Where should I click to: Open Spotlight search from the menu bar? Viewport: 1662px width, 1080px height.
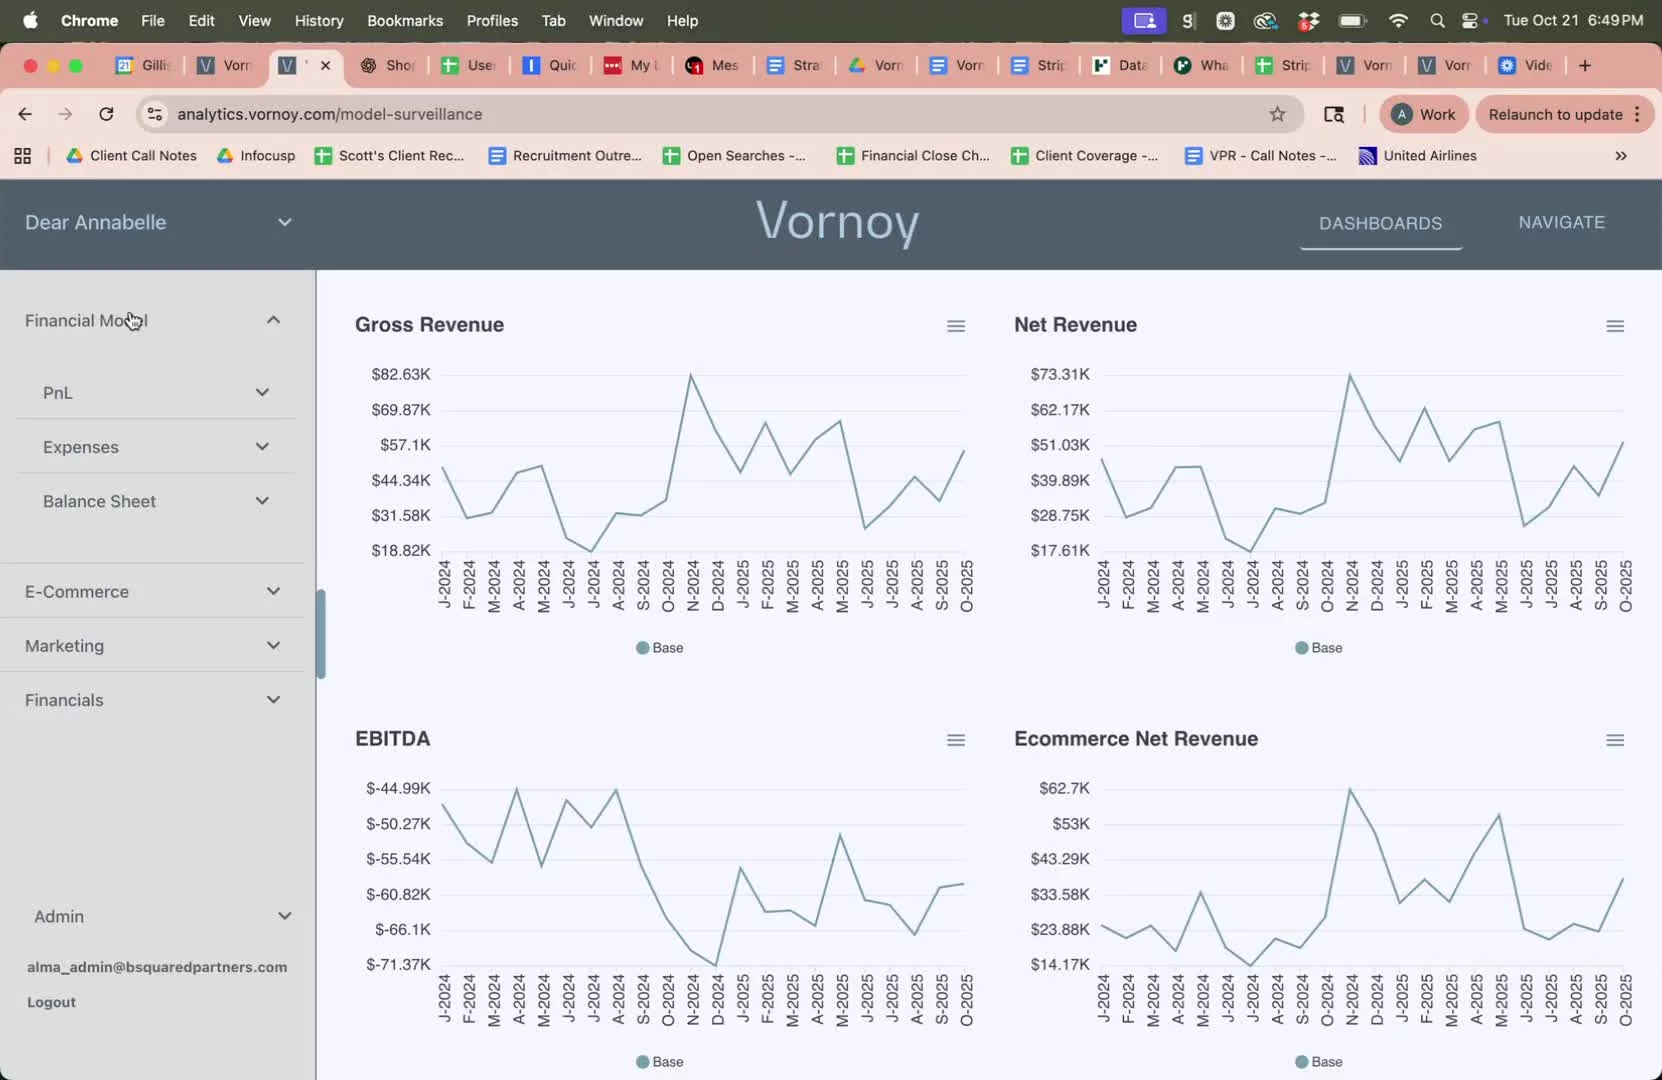tap(1437, 20)
